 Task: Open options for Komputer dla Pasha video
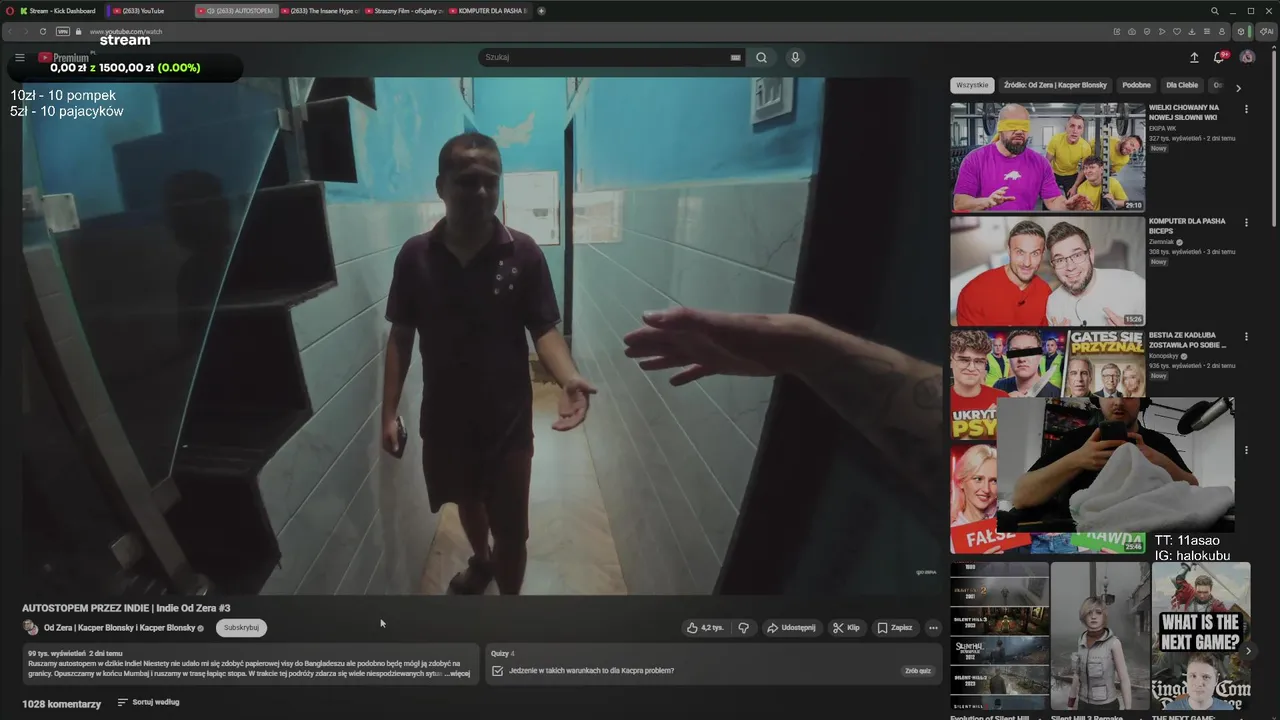(x=1246, y=223)
